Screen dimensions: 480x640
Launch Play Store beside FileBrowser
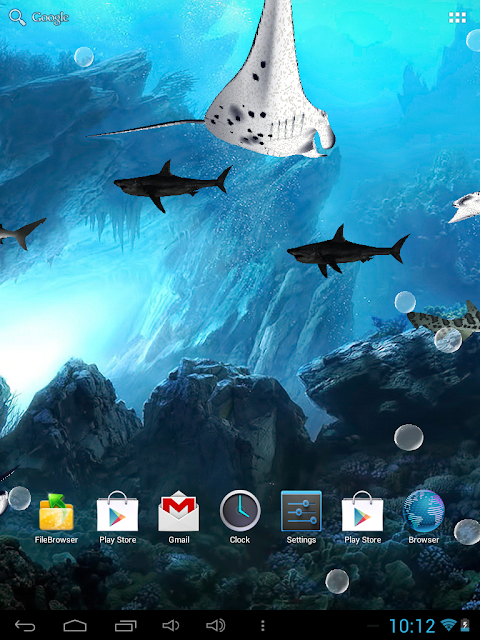(118, 518)
